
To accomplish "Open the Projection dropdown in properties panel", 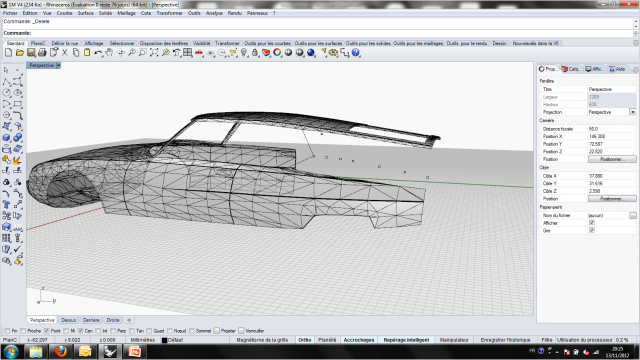I will click(633, 112).
